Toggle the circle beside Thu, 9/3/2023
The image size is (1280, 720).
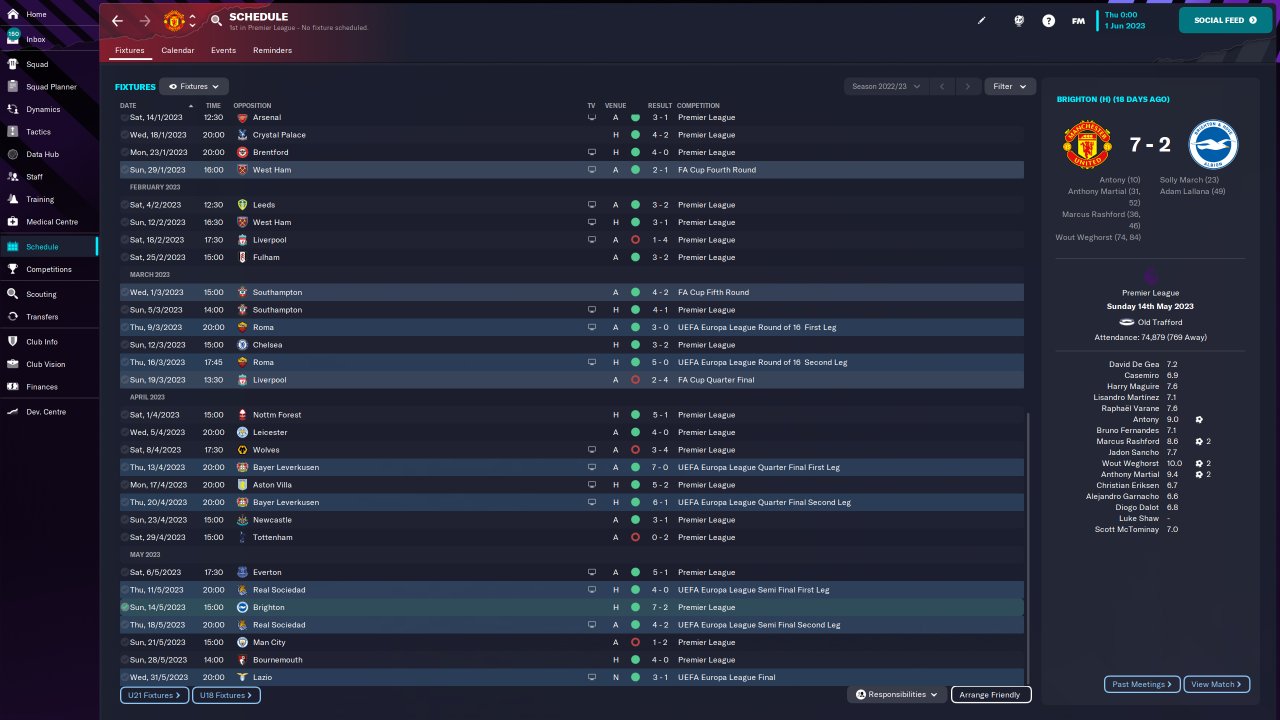(x=125, y=328)
